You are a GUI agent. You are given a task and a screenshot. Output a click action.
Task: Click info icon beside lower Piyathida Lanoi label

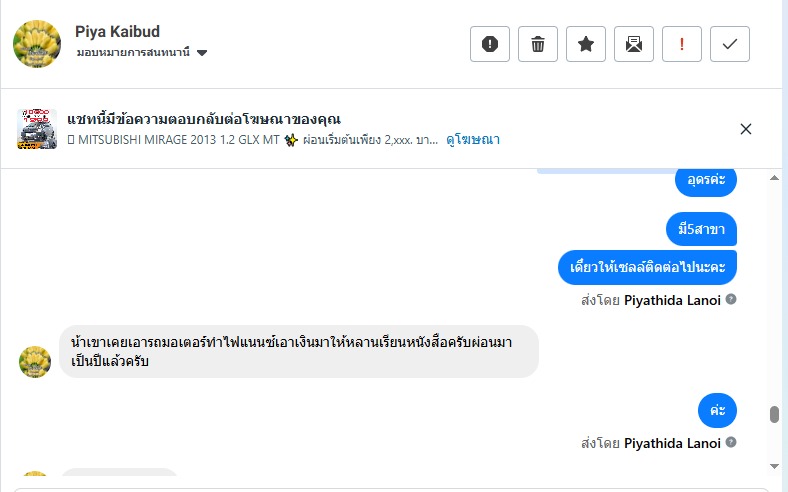(731, 442)
